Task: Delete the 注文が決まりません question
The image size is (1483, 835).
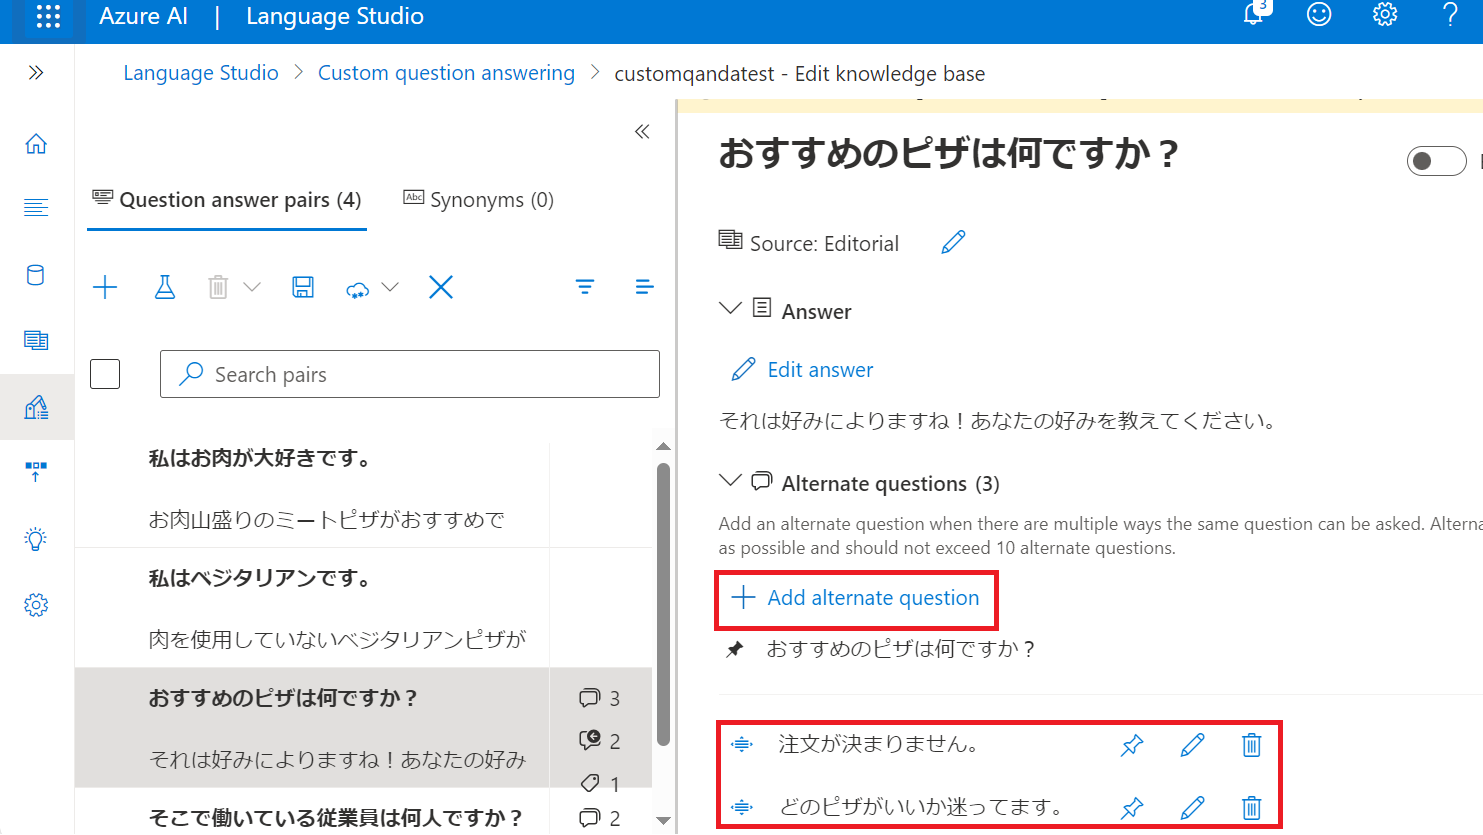Action: (x=1251, y=745)
